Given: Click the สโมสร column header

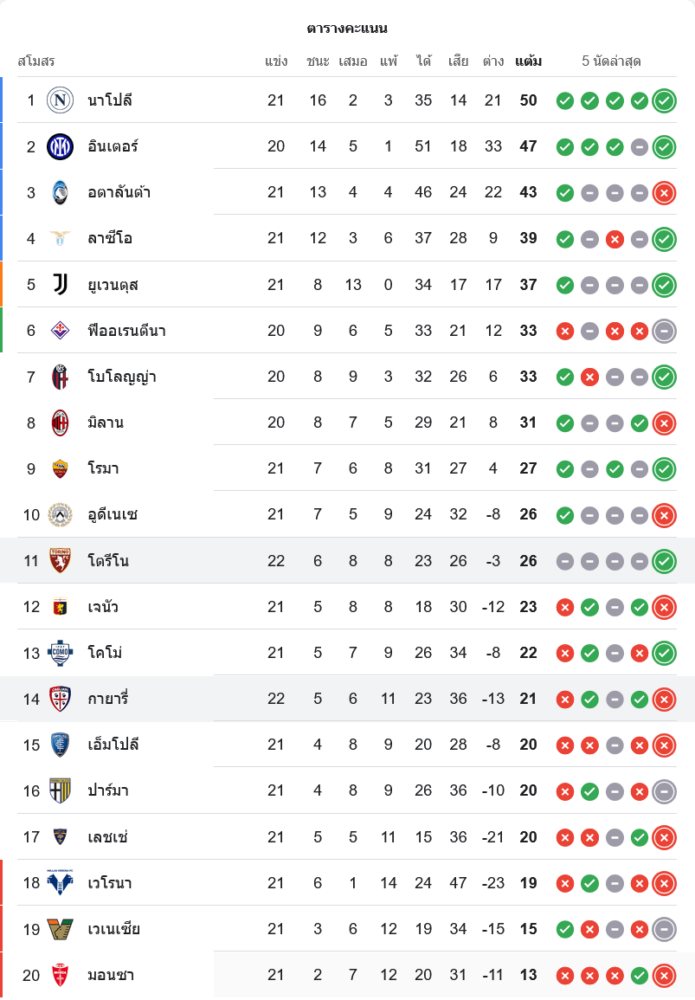Looking at the screenshot, I should click(x=36, y=61).
